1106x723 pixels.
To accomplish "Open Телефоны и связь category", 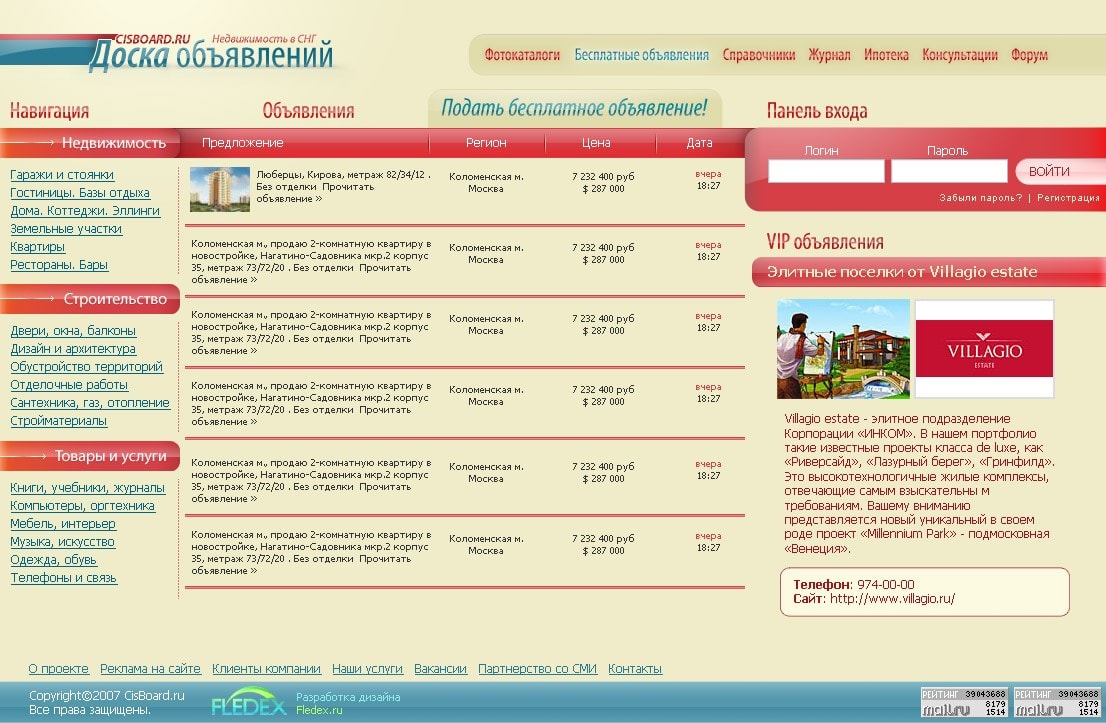I will pyautogui.click(x=63, y=578).
